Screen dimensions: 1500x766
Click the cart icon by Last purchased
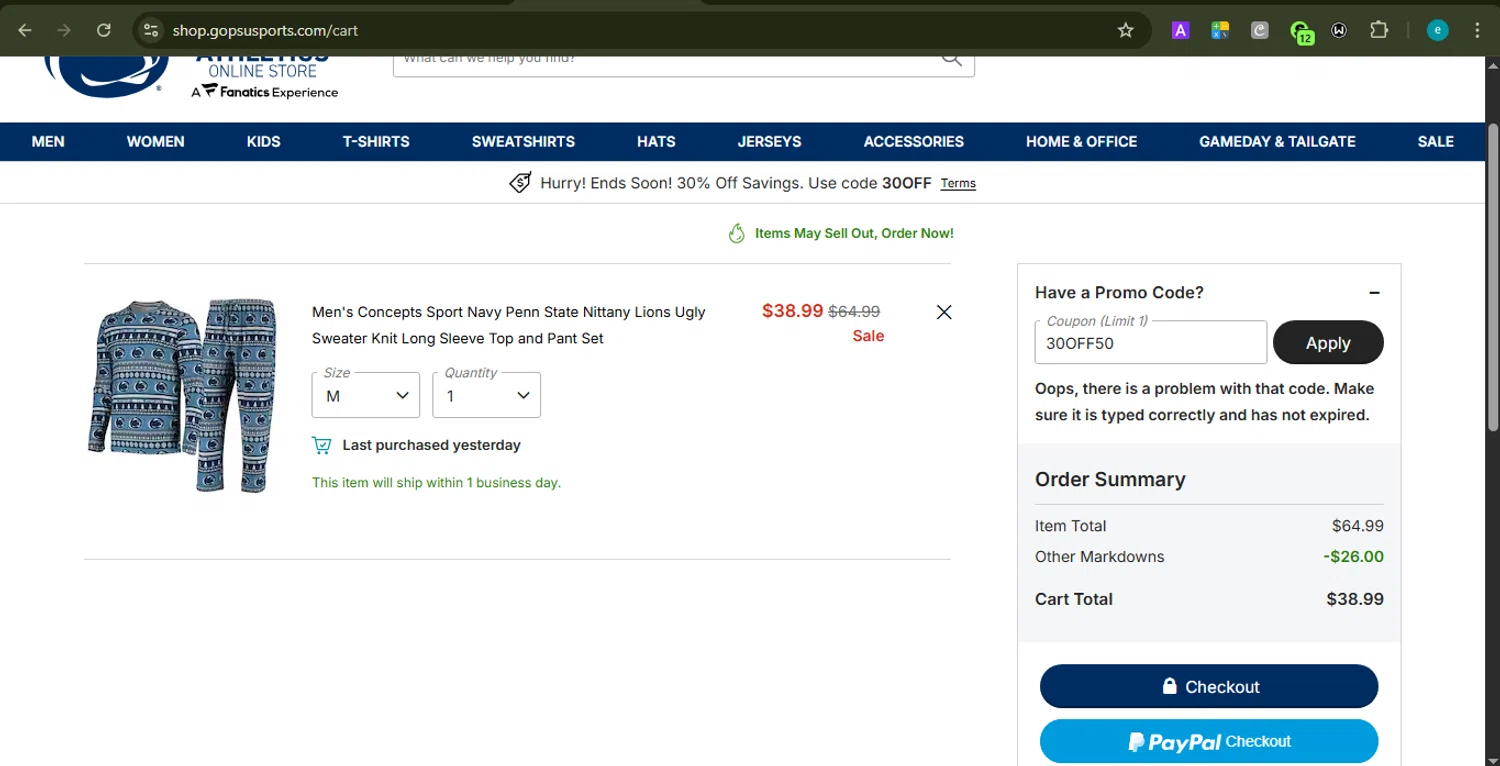point(321,445)
